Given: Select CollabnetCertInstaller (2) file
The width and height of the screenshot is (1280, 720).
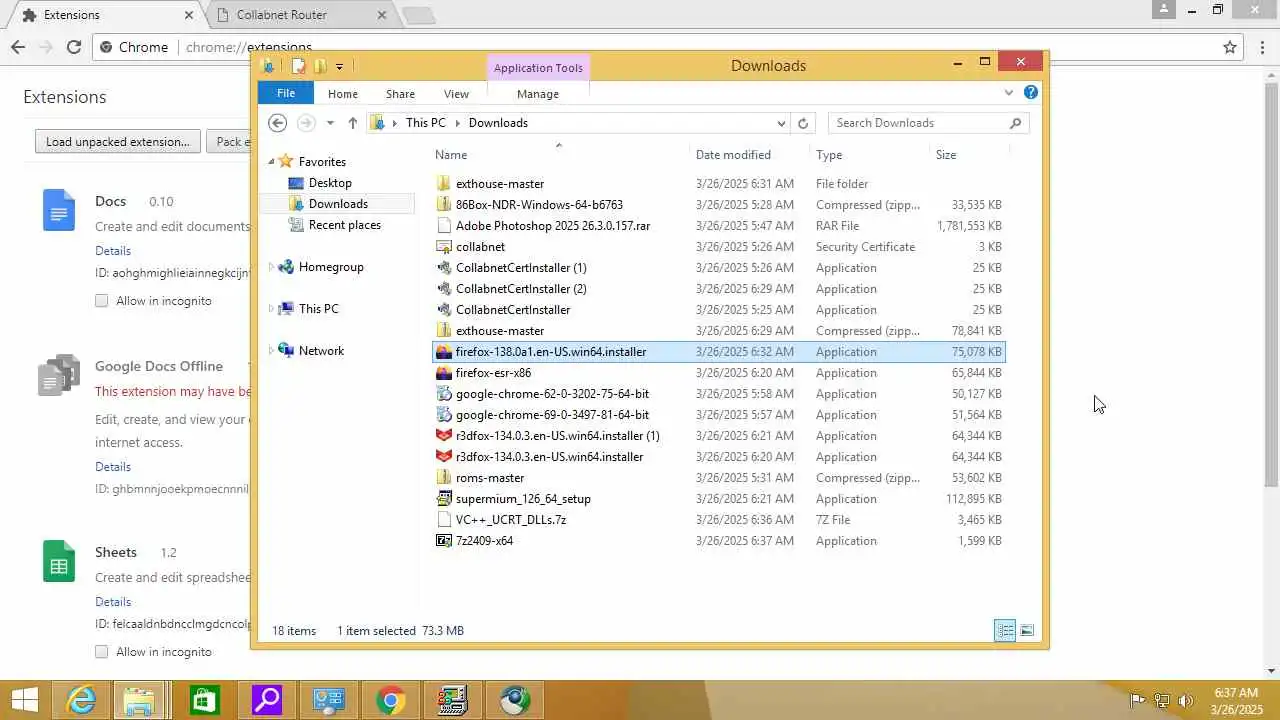Looking at the screenshot, I should pyautogui.click(x=521, y=289).
